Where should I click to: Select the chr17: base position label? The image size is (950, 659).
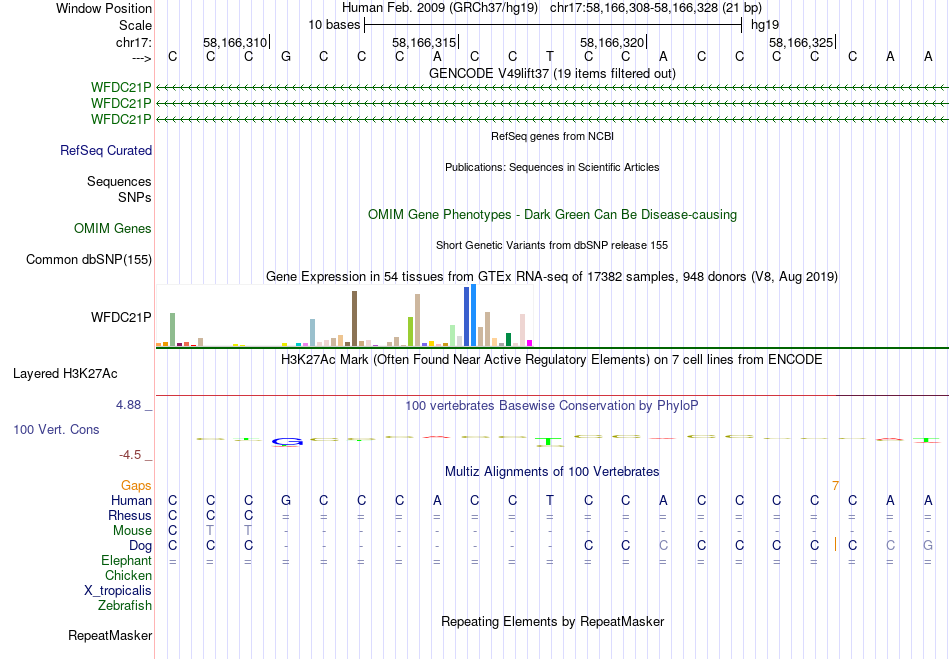[133, 42]
